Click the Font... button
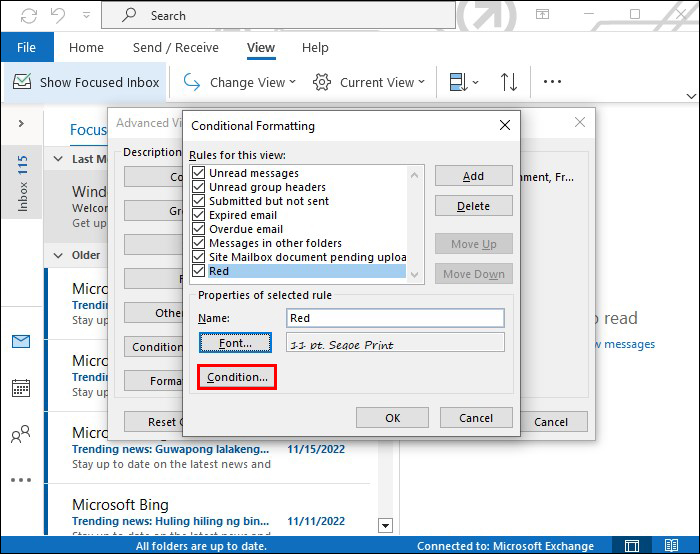This screenshot has height=554, width=700. (235, 343)
